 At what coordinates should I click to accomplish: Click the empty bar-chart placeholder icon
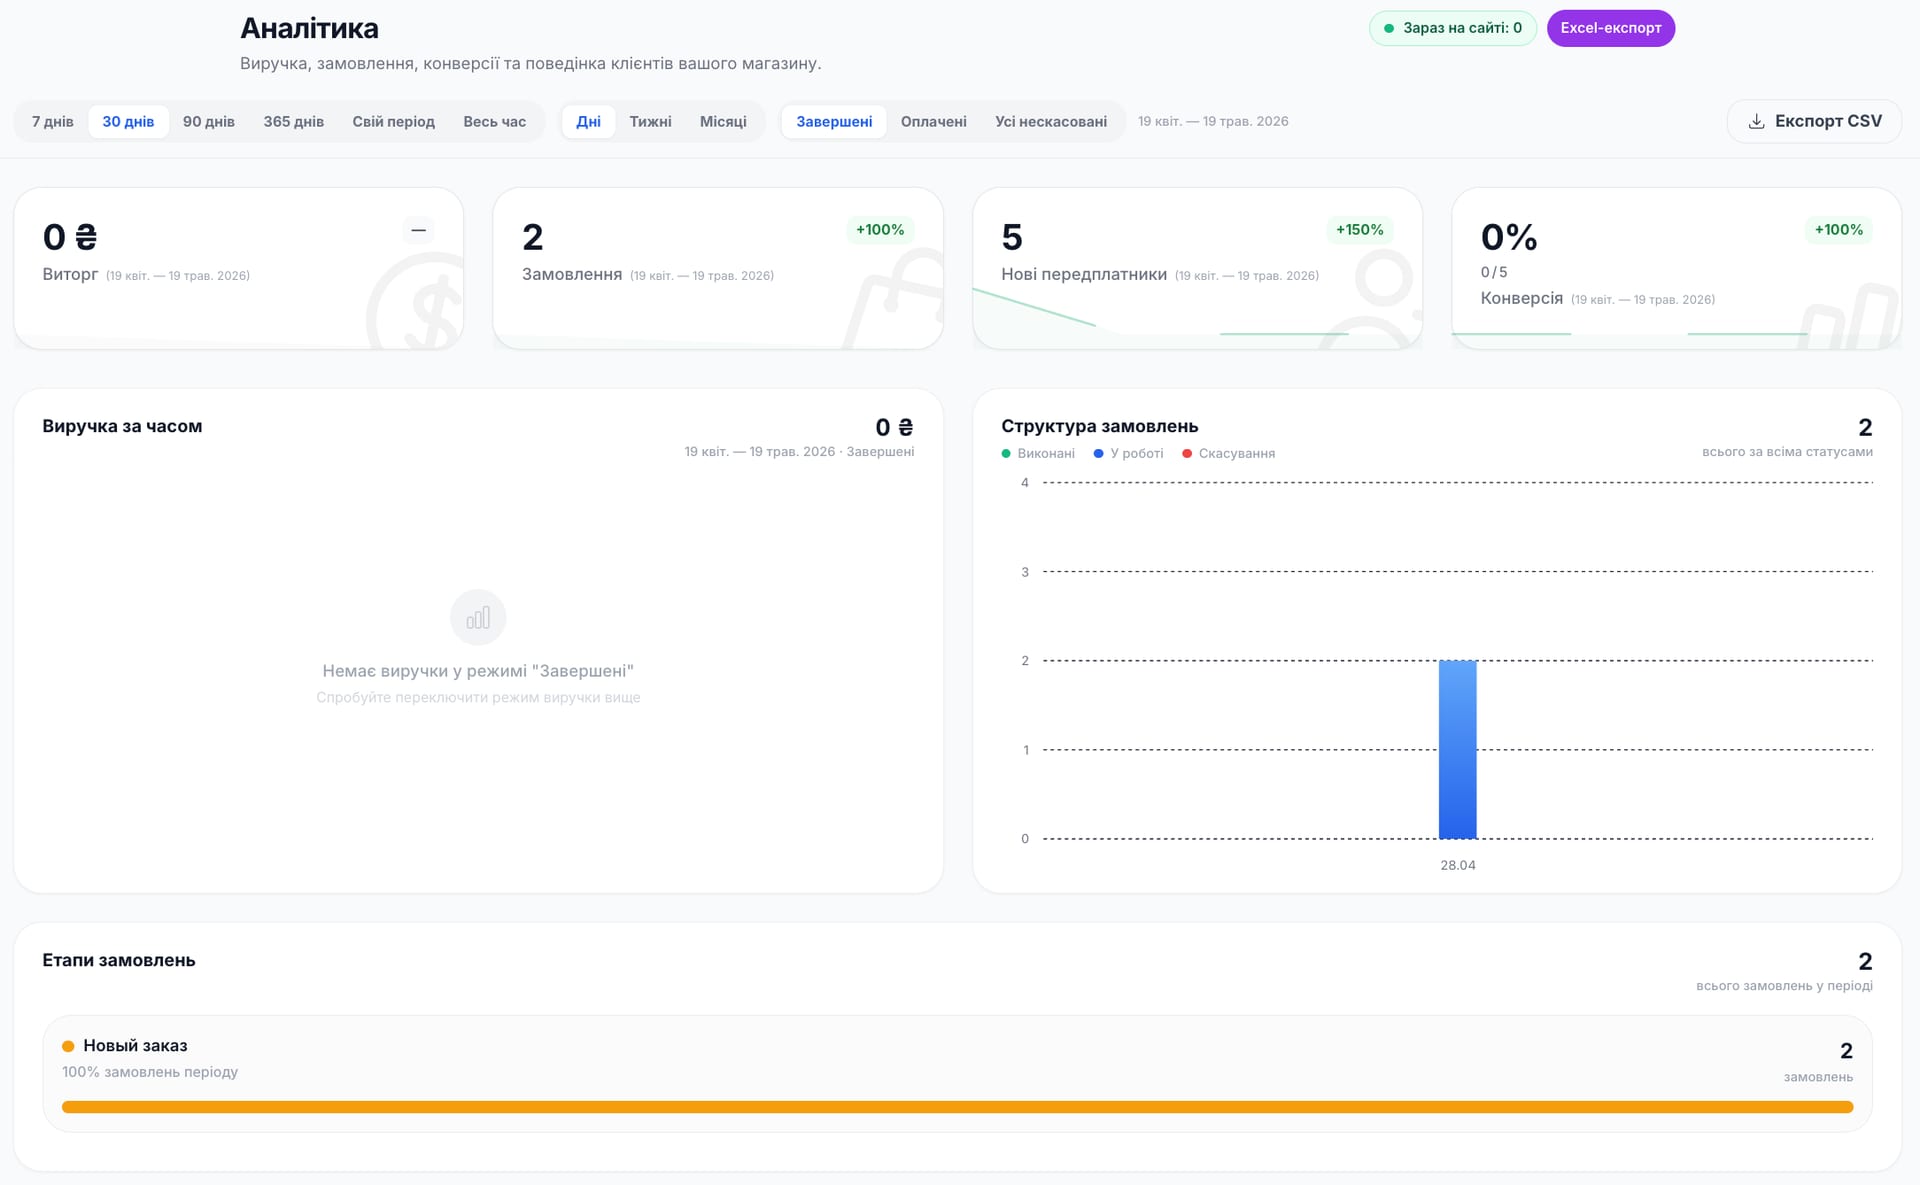click(x=478, y=617)
